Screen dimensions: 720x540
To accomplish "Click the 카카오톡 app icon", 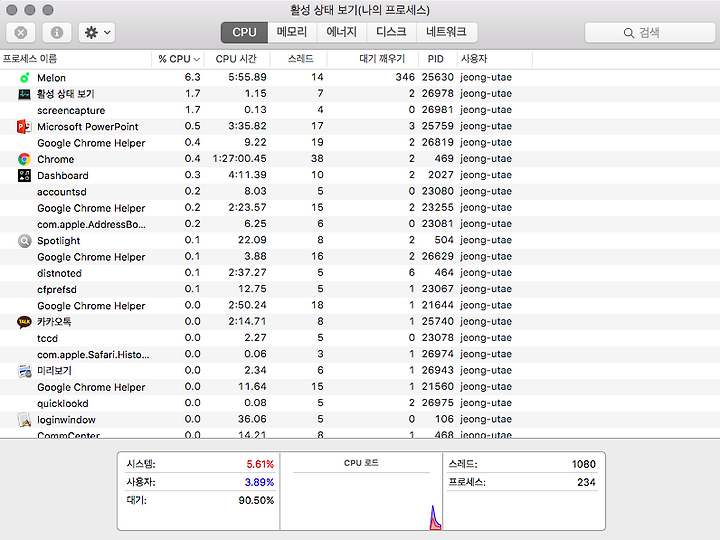I will 24,322.
